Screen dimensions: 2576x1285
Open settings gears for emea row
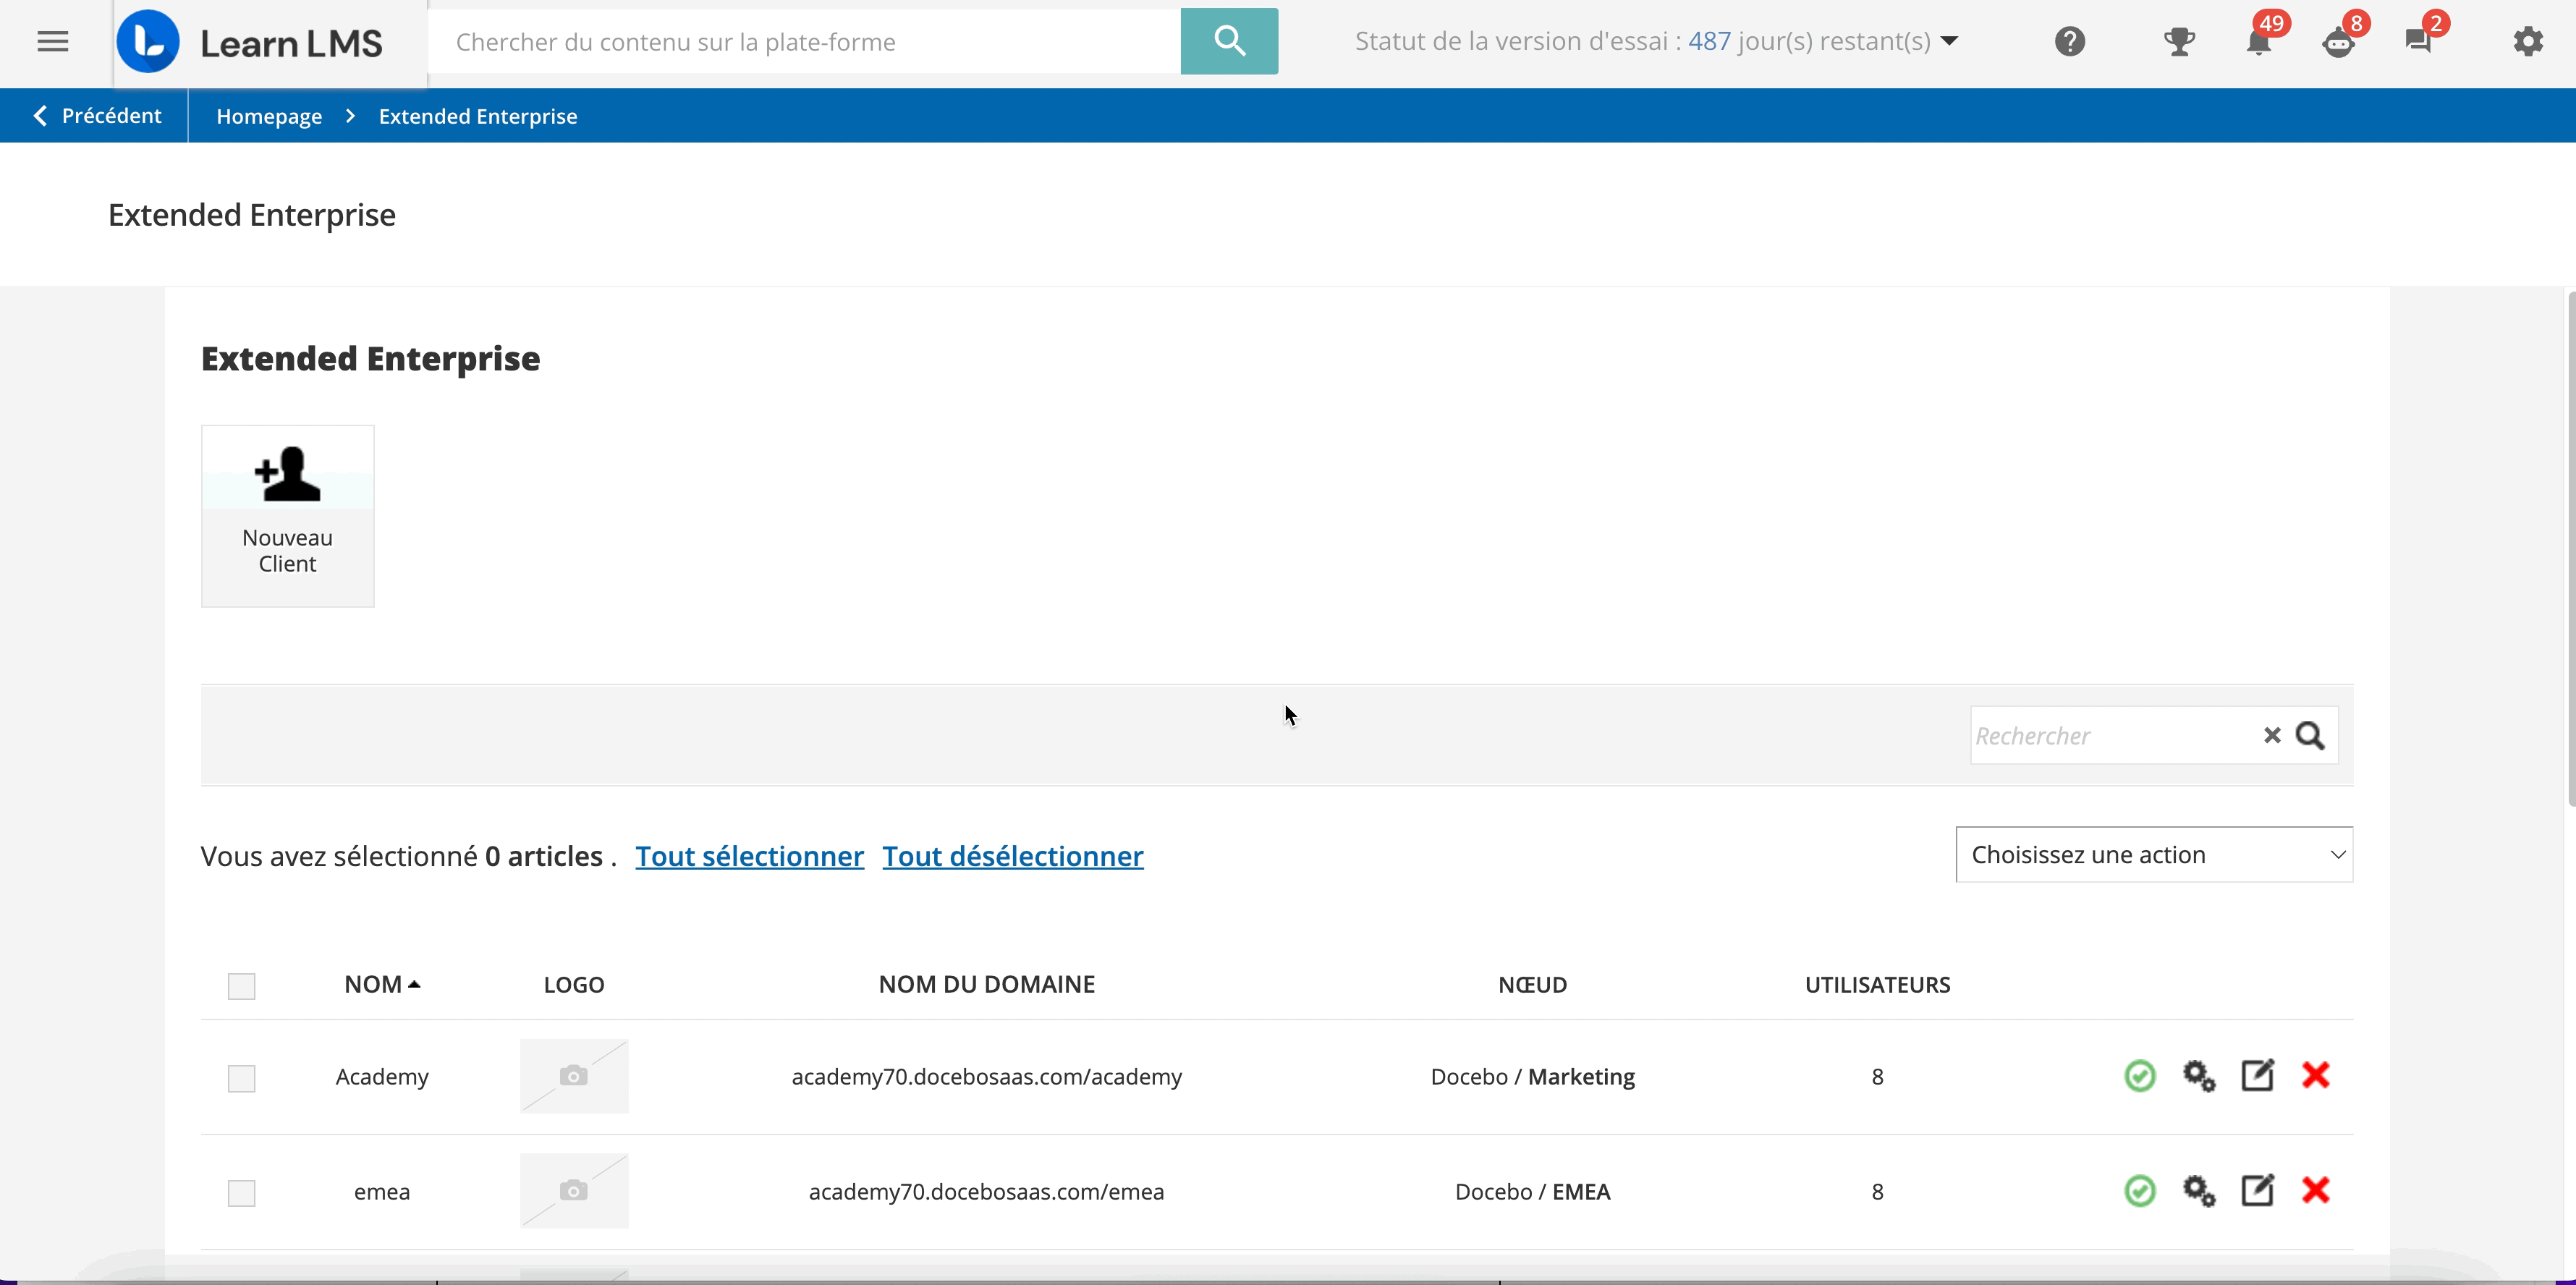(x=2198, y=1191)
